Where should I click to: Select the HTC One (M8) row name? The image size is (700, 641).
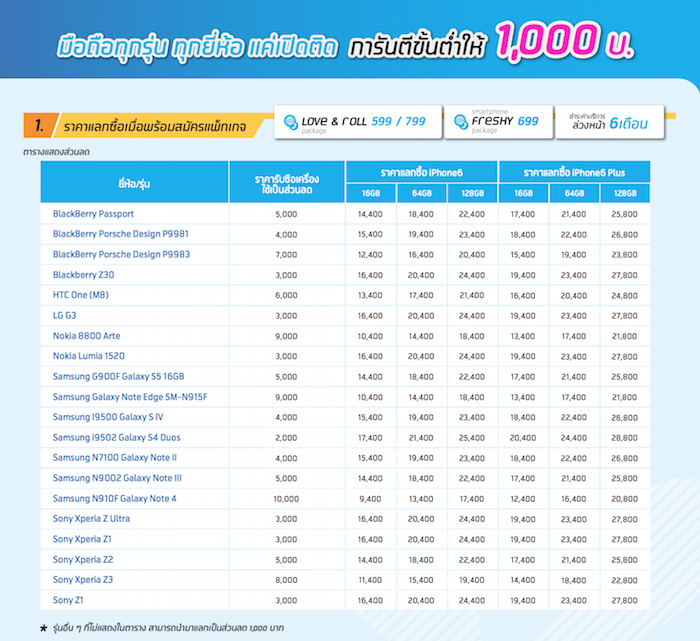tap(81, 295)
